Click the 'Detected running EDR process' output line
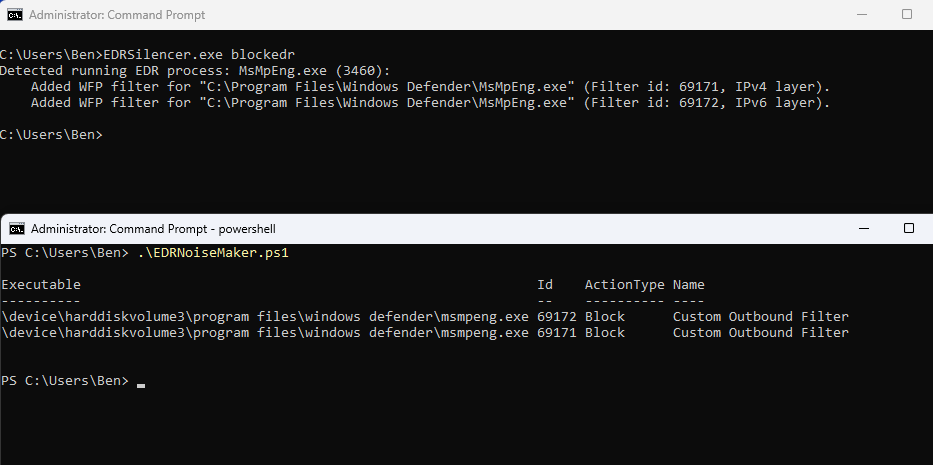The height and width of the screenshot is (465, 933). coord(195,70)
